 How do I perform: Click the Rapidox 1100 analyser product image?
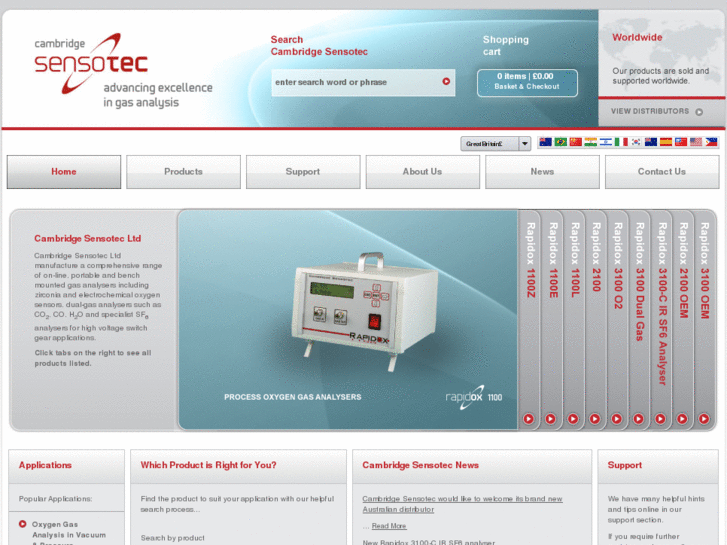click(x=364, y=311)
